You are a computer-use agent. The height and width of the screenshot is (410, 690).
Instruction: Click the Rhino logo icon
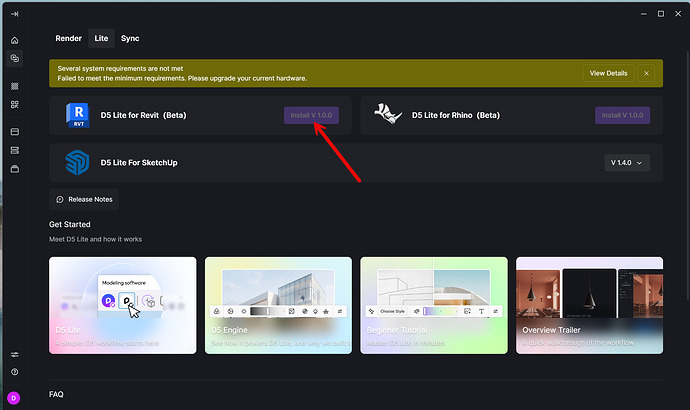(388, 114)
